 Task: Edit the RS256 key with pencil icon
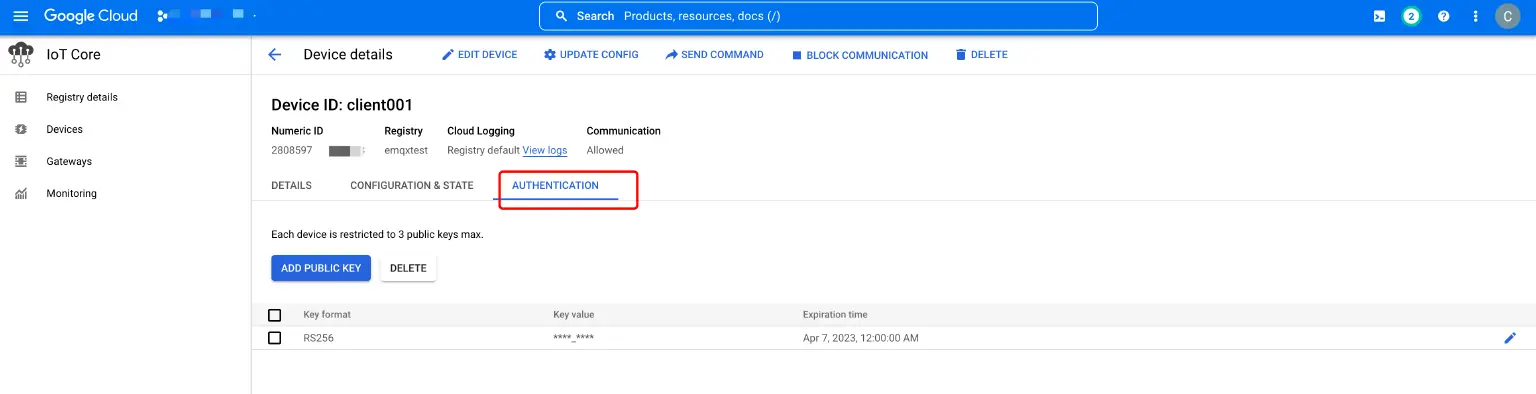point(1510,338)
